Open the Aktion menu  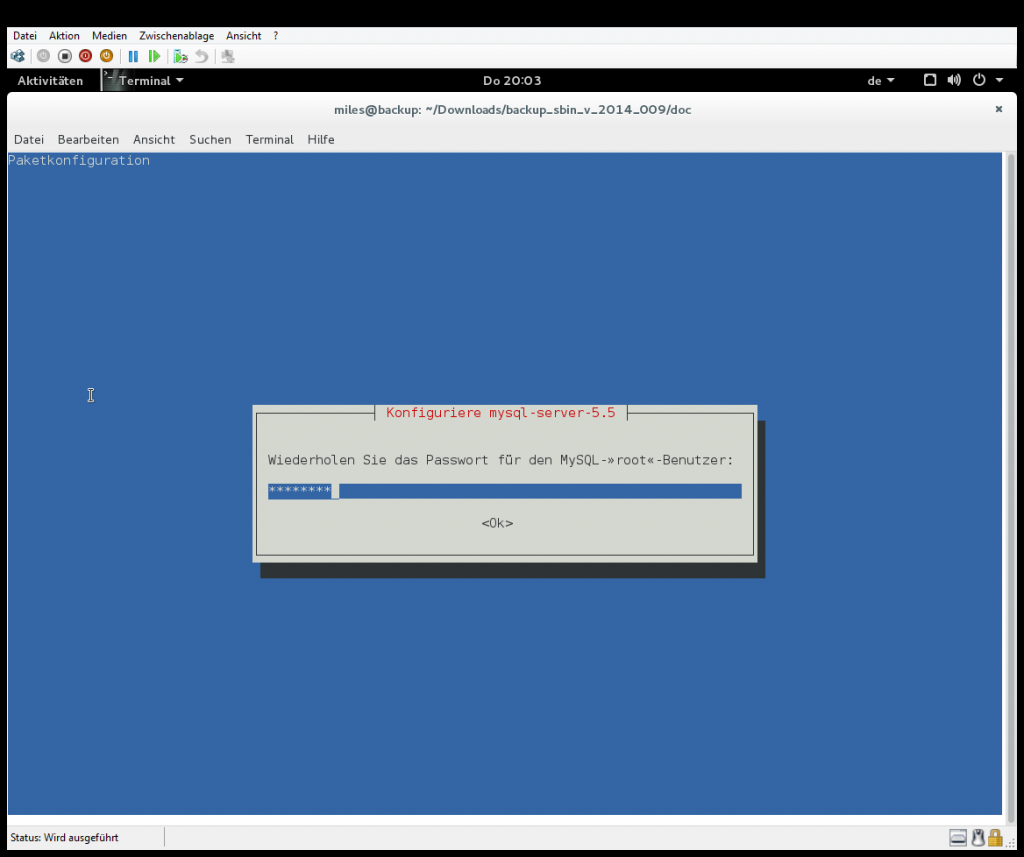[x=64, y=36]
